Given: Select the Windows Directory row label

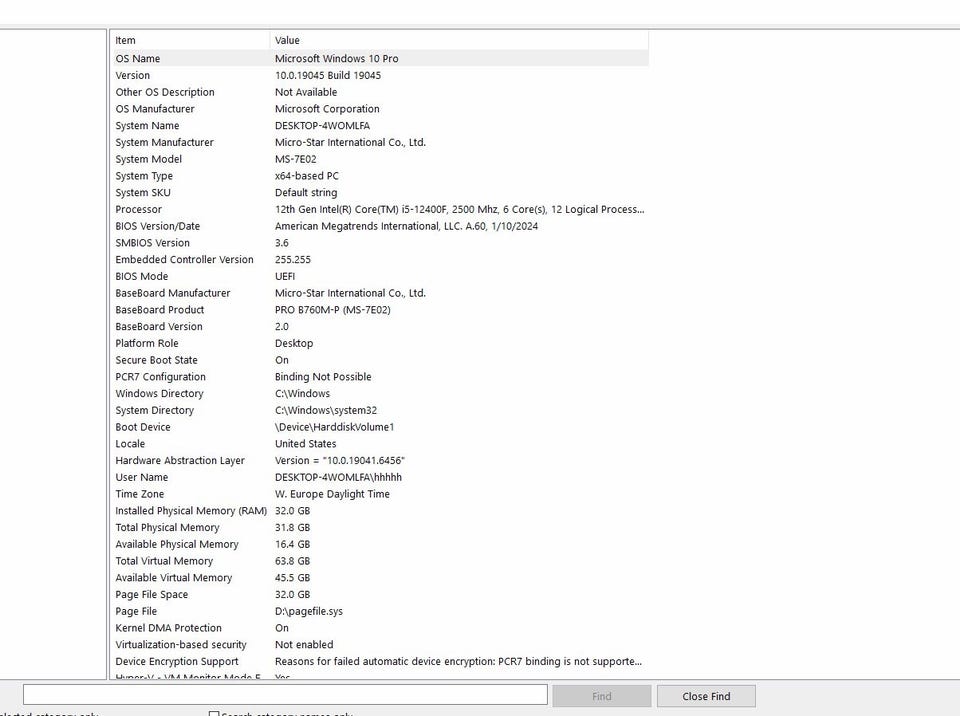Looking at the screenshot, I should 159,393.
